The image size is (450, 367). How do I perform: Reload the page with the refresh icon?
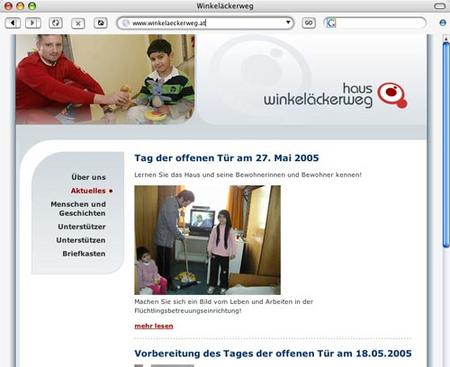click(x=55, y=23)
